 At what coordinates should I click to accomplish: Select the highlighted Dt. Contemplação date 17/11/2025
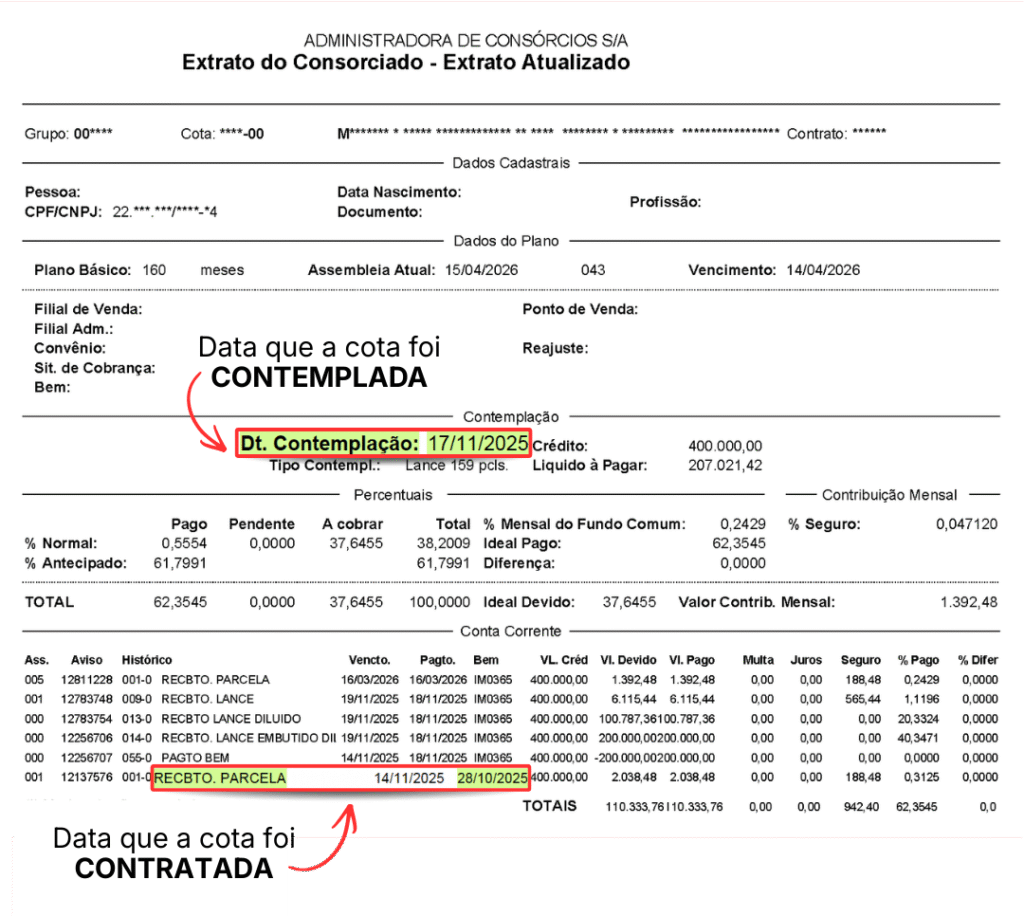point(477,443)
